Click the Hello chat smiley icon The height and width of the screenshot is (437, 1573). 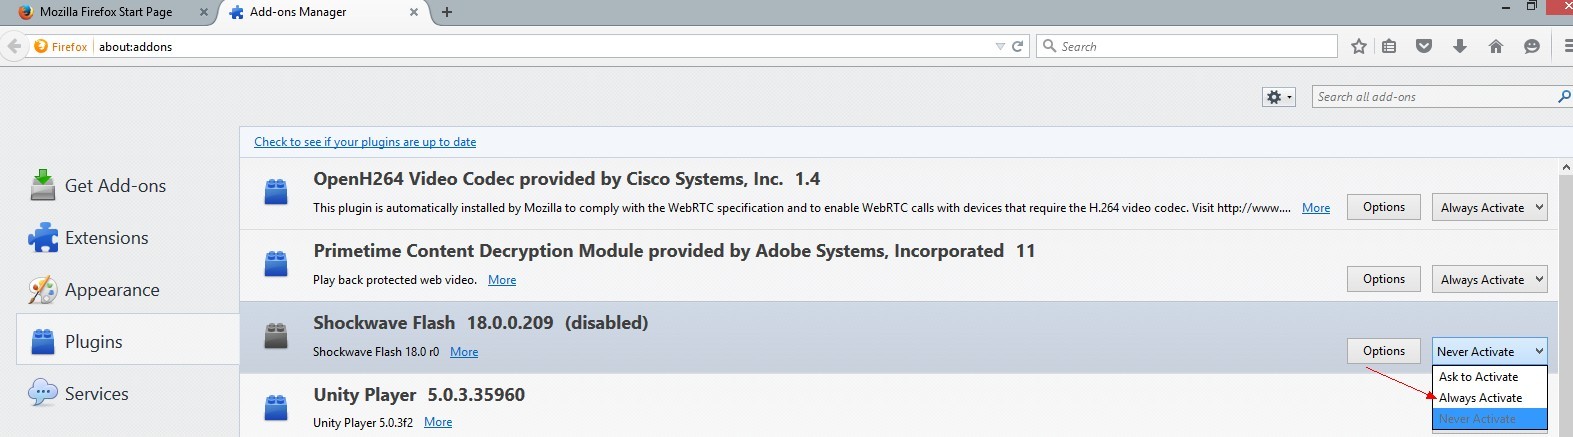tap(1531, 46)
